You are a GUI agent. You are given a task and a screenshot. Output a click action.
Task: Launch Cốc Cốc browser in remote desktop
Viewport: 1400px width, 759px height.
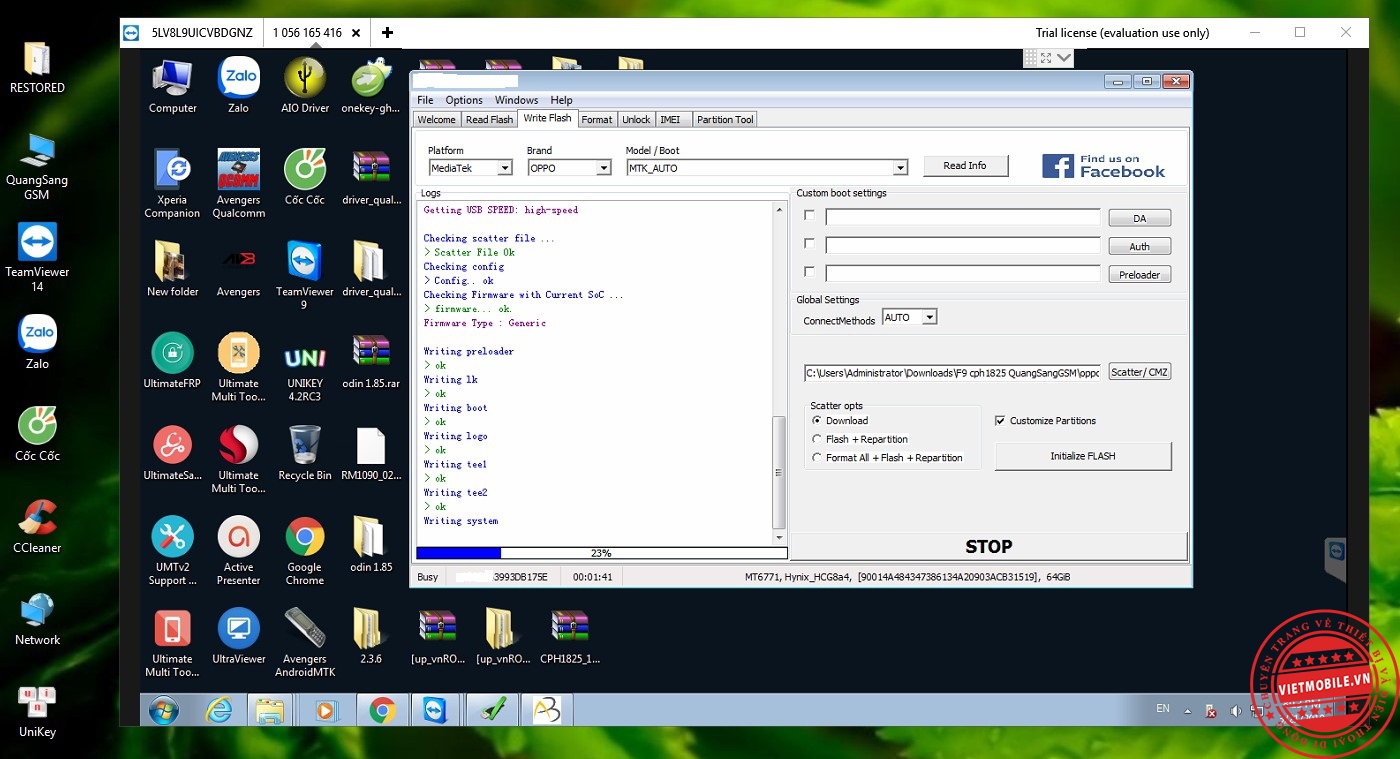point(305,177)
